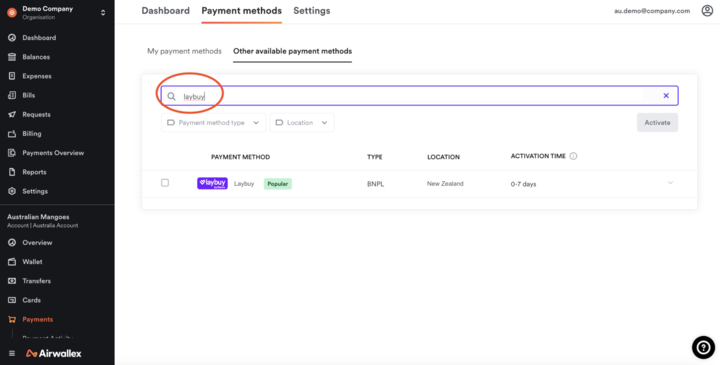Go to Dashboard top tab
Viewport: 720px width, 365px height.
(165, 11)
